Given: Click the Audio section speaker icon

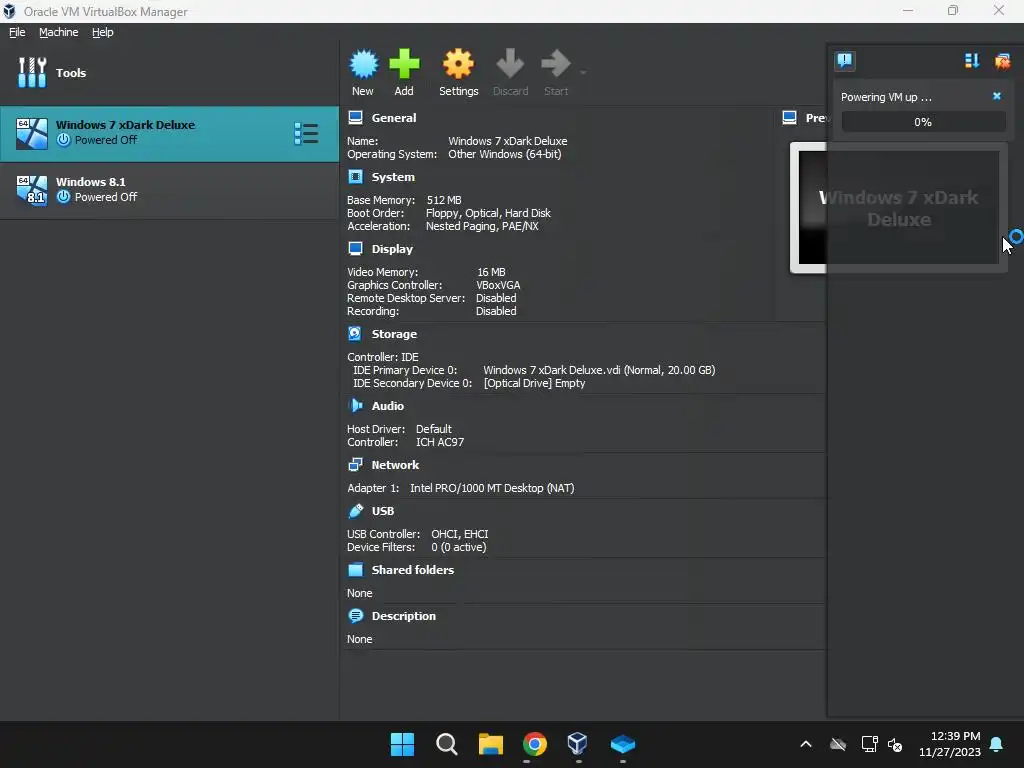Looking at the screenshot, I should tap(355, 406).
